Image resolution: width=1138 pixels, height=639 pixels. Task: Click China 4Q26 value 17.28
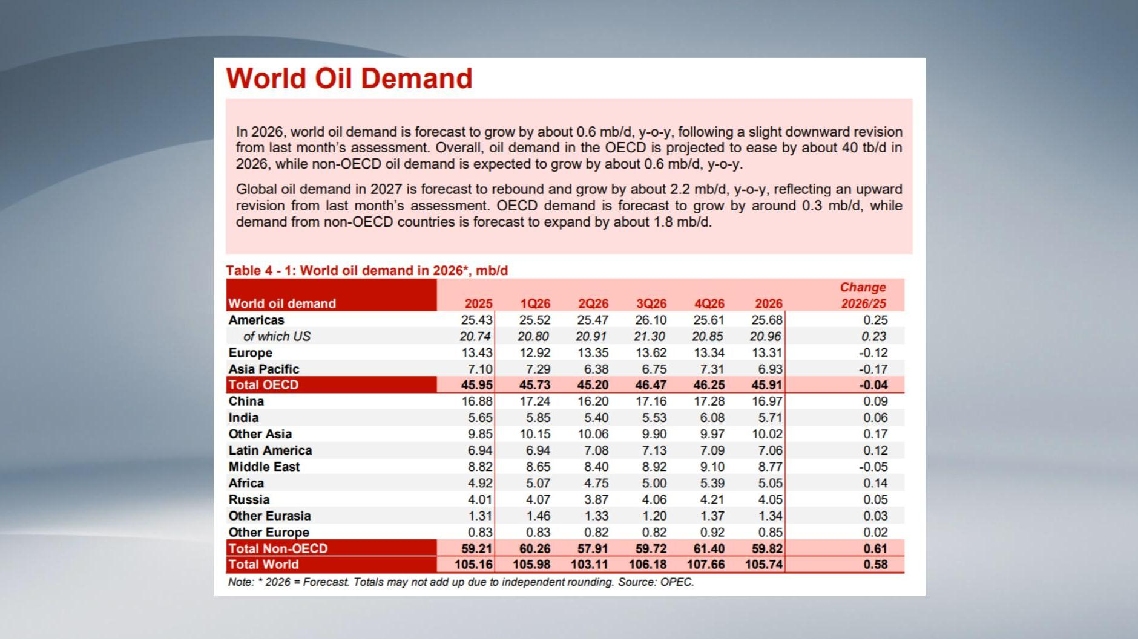[x=709, y=402]
